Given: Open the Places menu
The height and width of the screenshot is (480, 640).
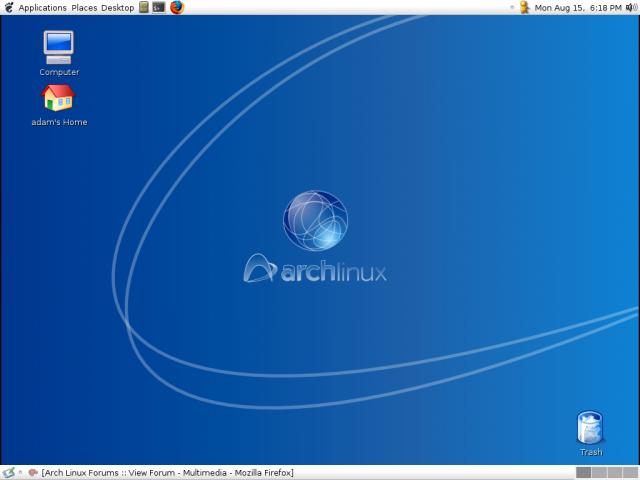Looking at the screenshot, I should point(84,8).
